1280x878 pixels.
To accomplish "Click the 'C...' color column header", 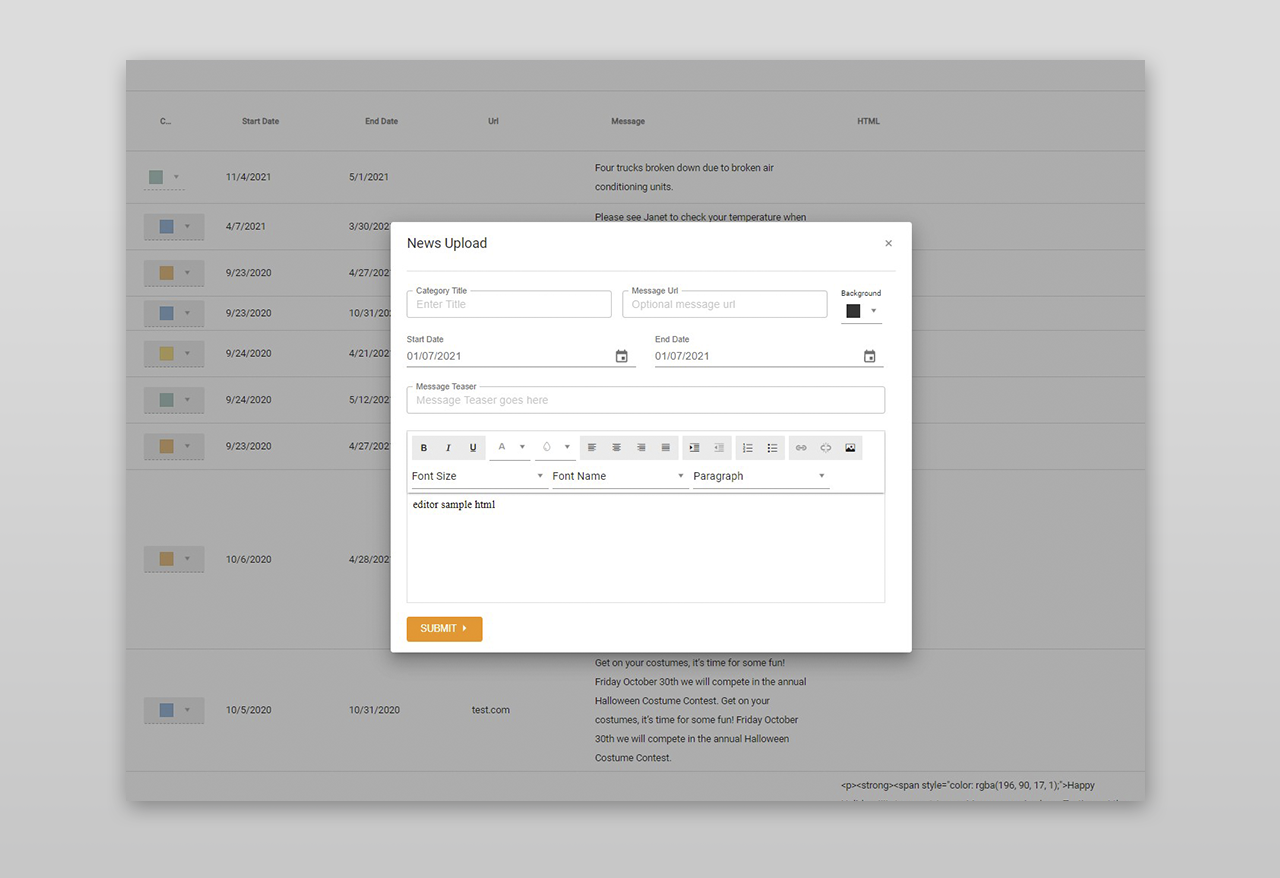I will point(165,121).
